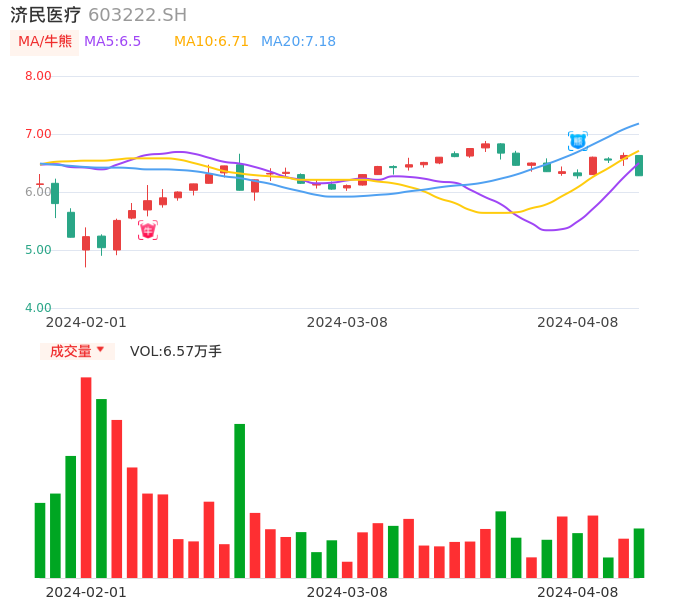This screenshot has height=606, width=686.
Task: Click the 成交量 indicator label
Action: pyautogui.click(x=70, y=351)
